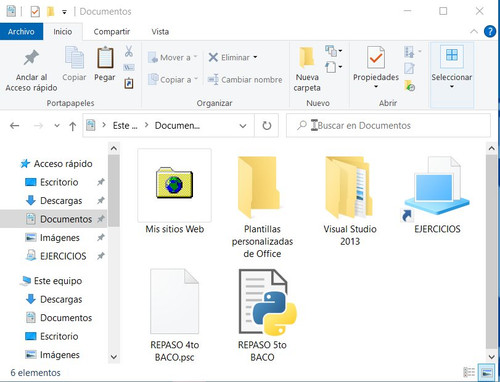The width and height of the screenshot is (500, 382).
Task: Switch to the Inicio tab
Action: [63, 32]
